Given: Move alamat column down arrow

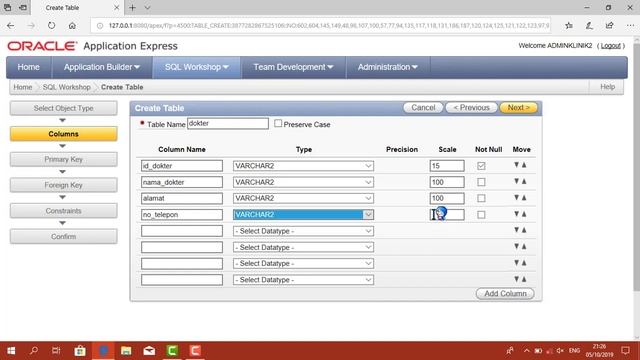Looking at the screenshot, I should [516, 198].
